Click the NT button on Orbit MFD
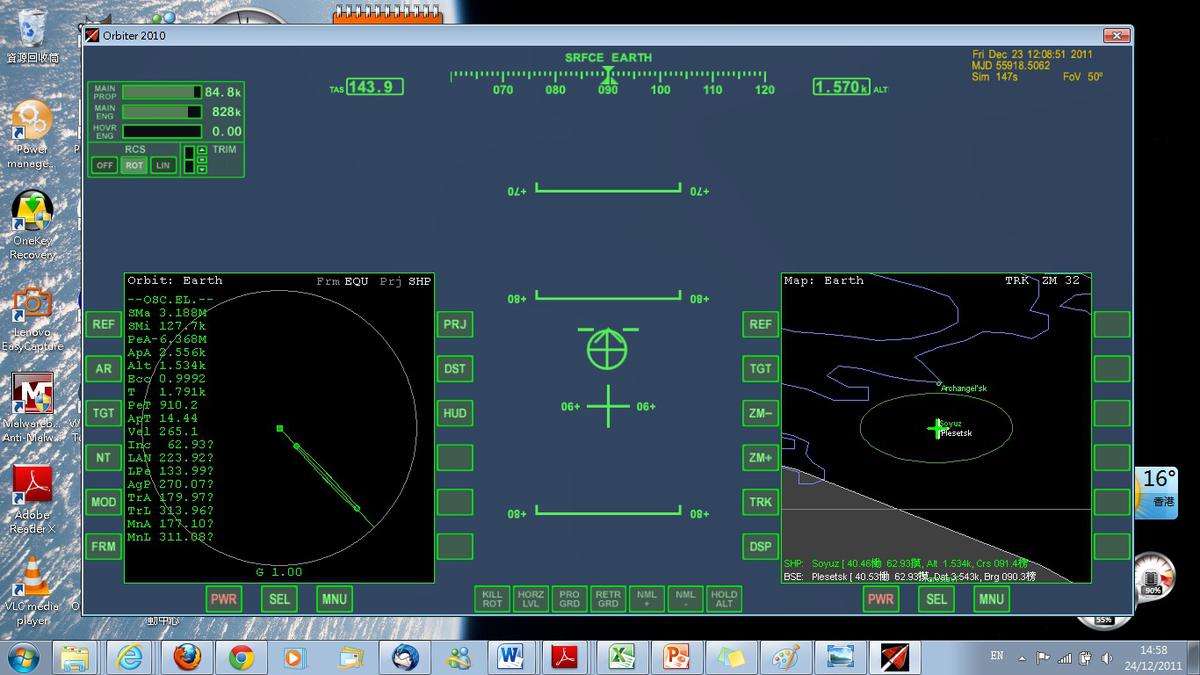This screenshot has width=1200, height=675. point(104,457)
